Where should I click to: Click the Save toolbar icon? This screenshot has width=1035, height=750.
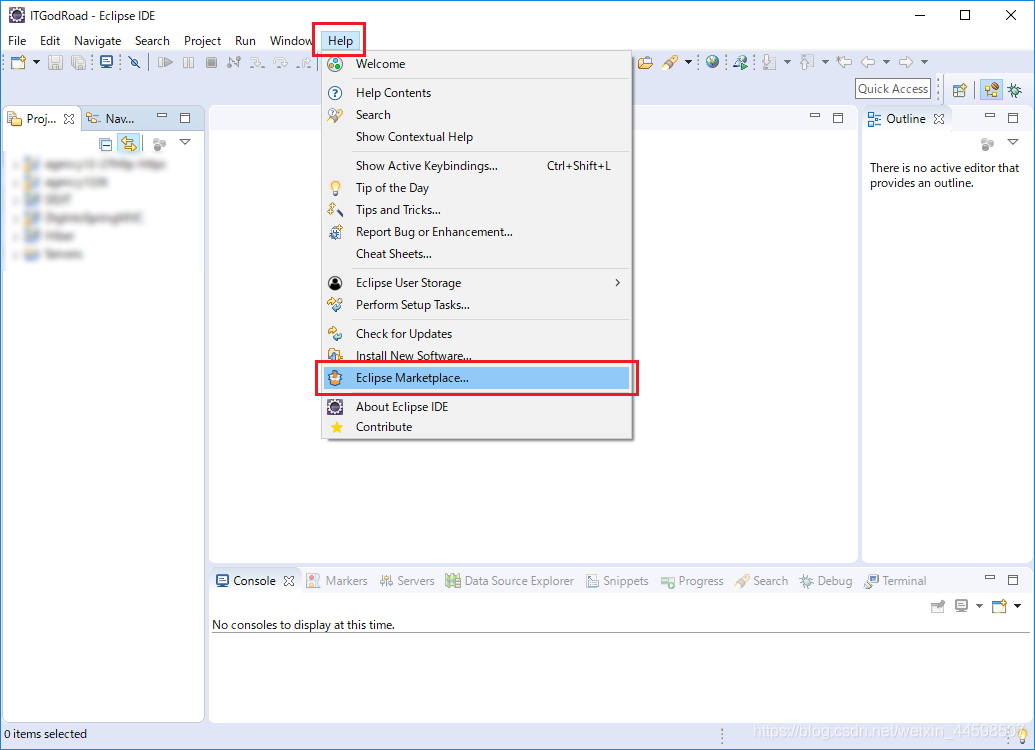pyautogui.click(x=55, y=62)
